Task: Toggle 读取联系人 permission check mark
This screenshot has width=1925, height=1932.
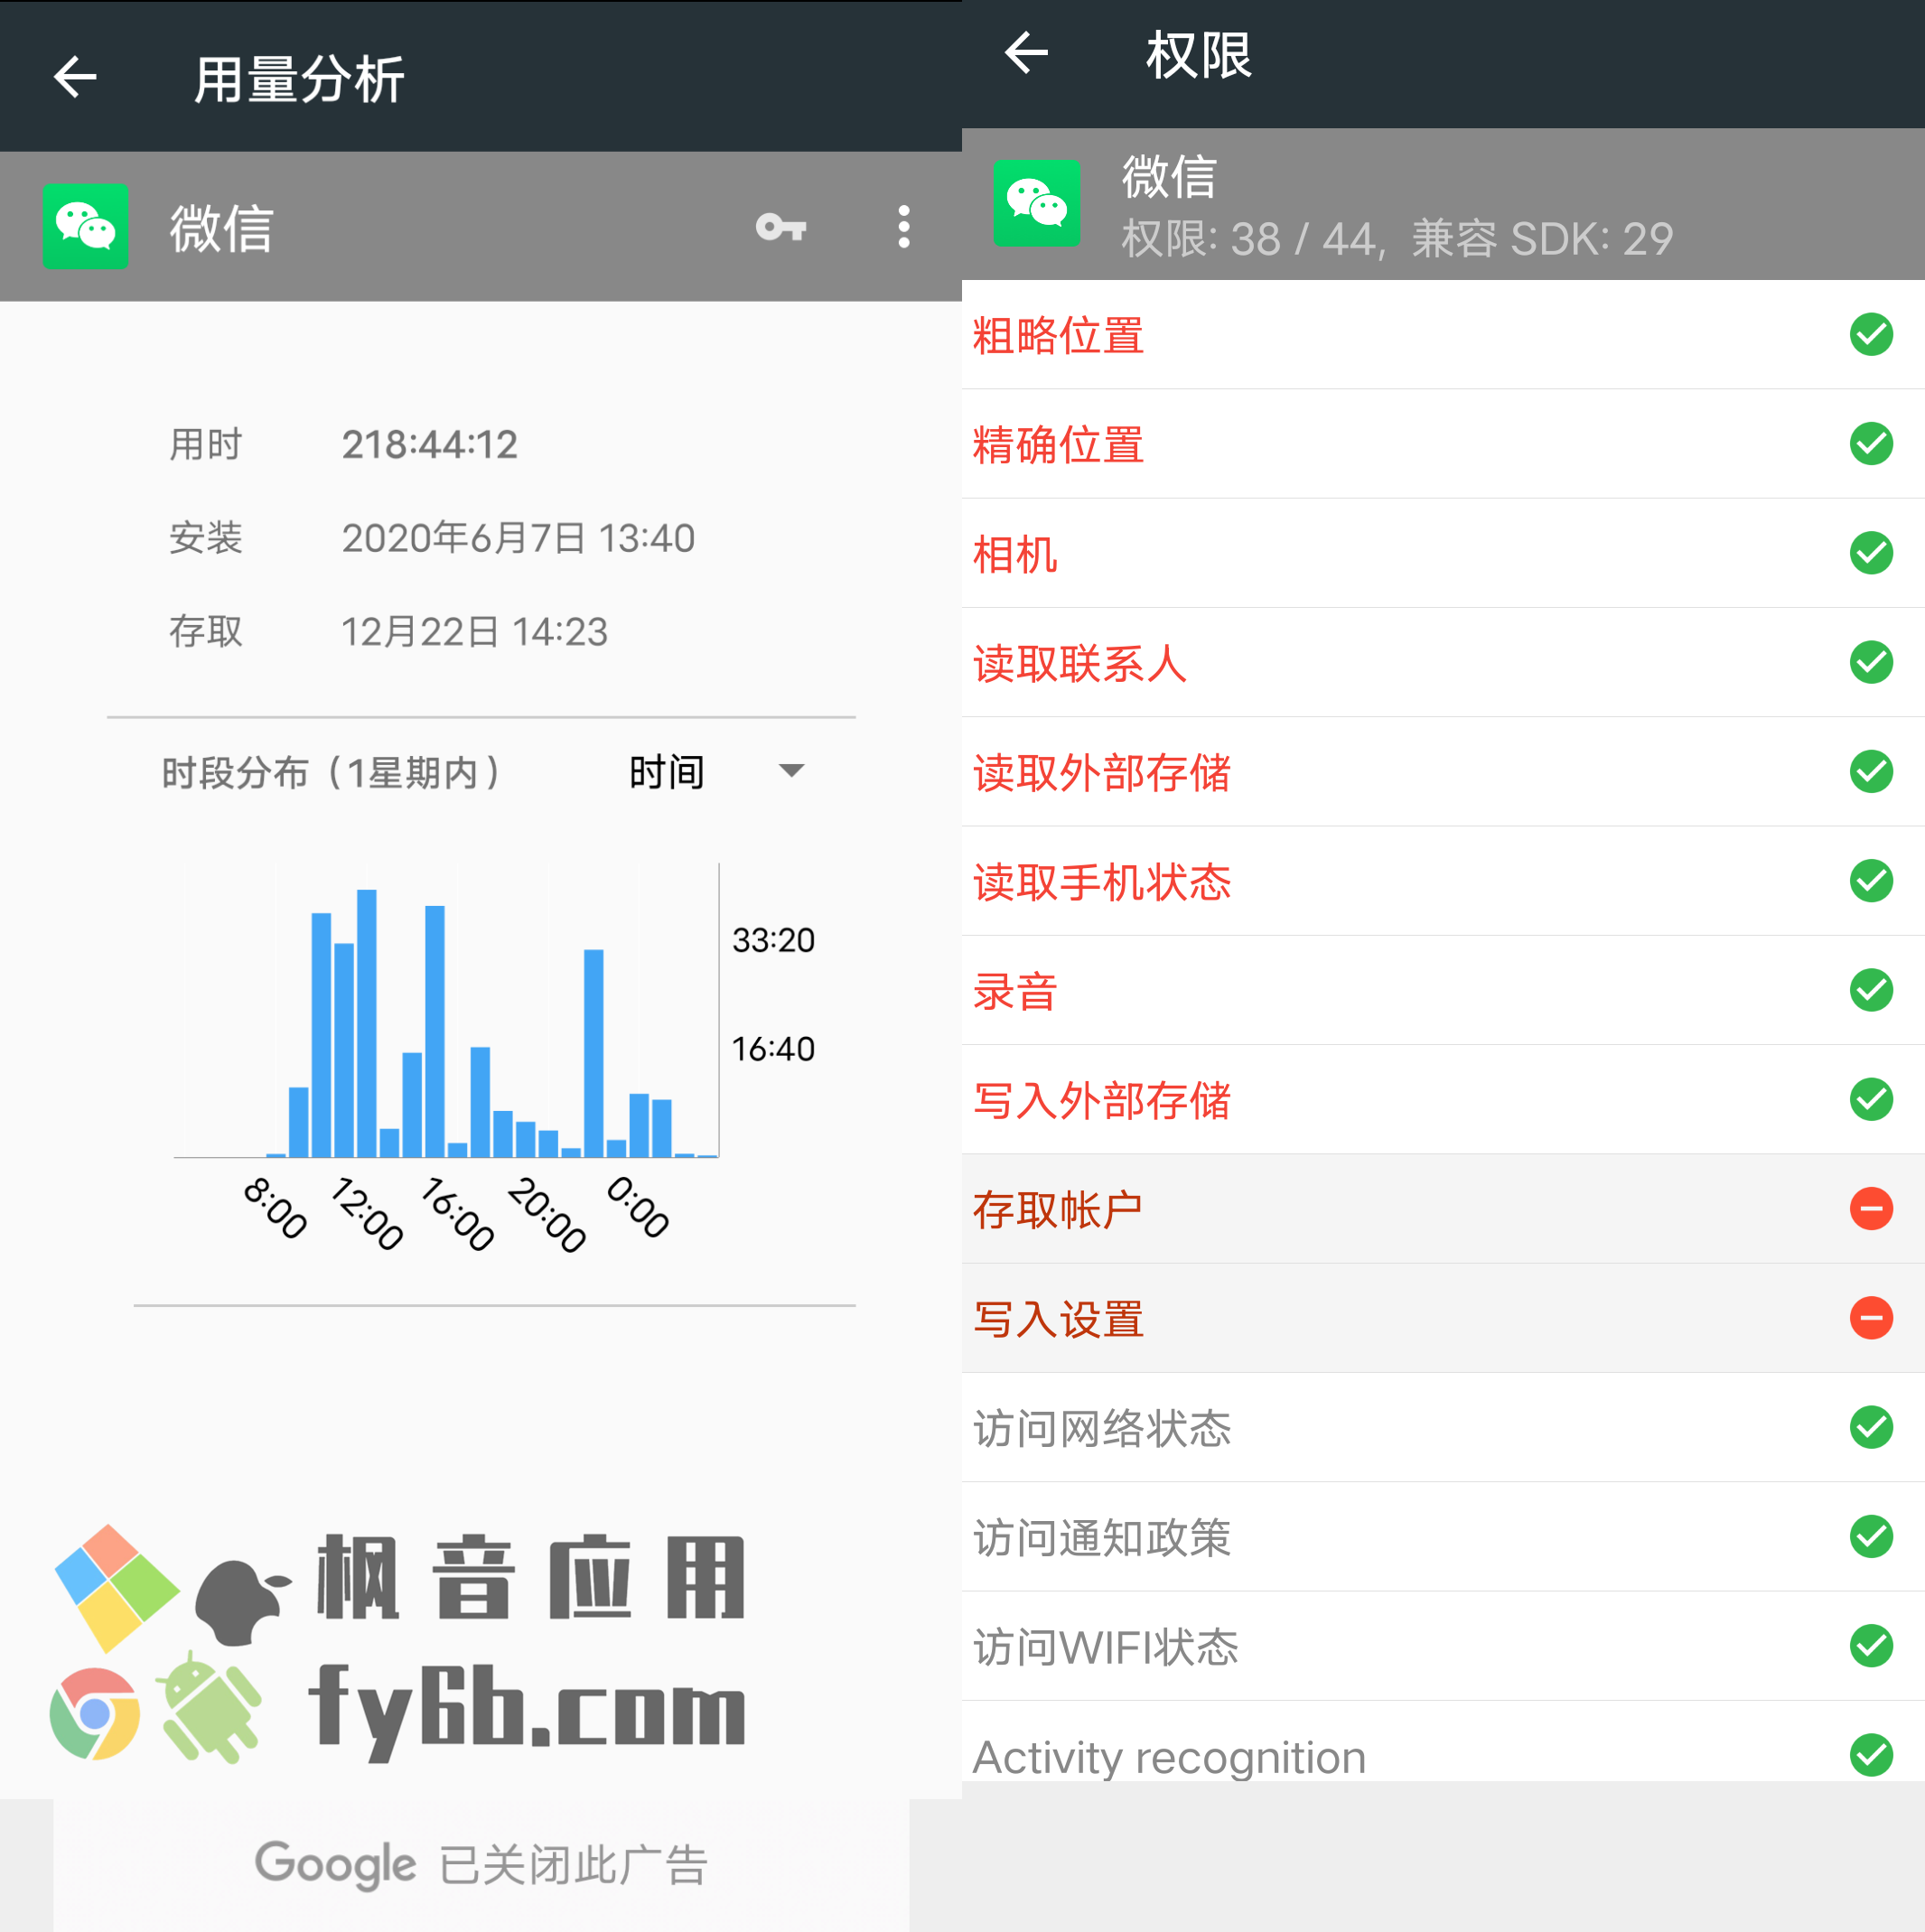Action: tap(1871, 662)
